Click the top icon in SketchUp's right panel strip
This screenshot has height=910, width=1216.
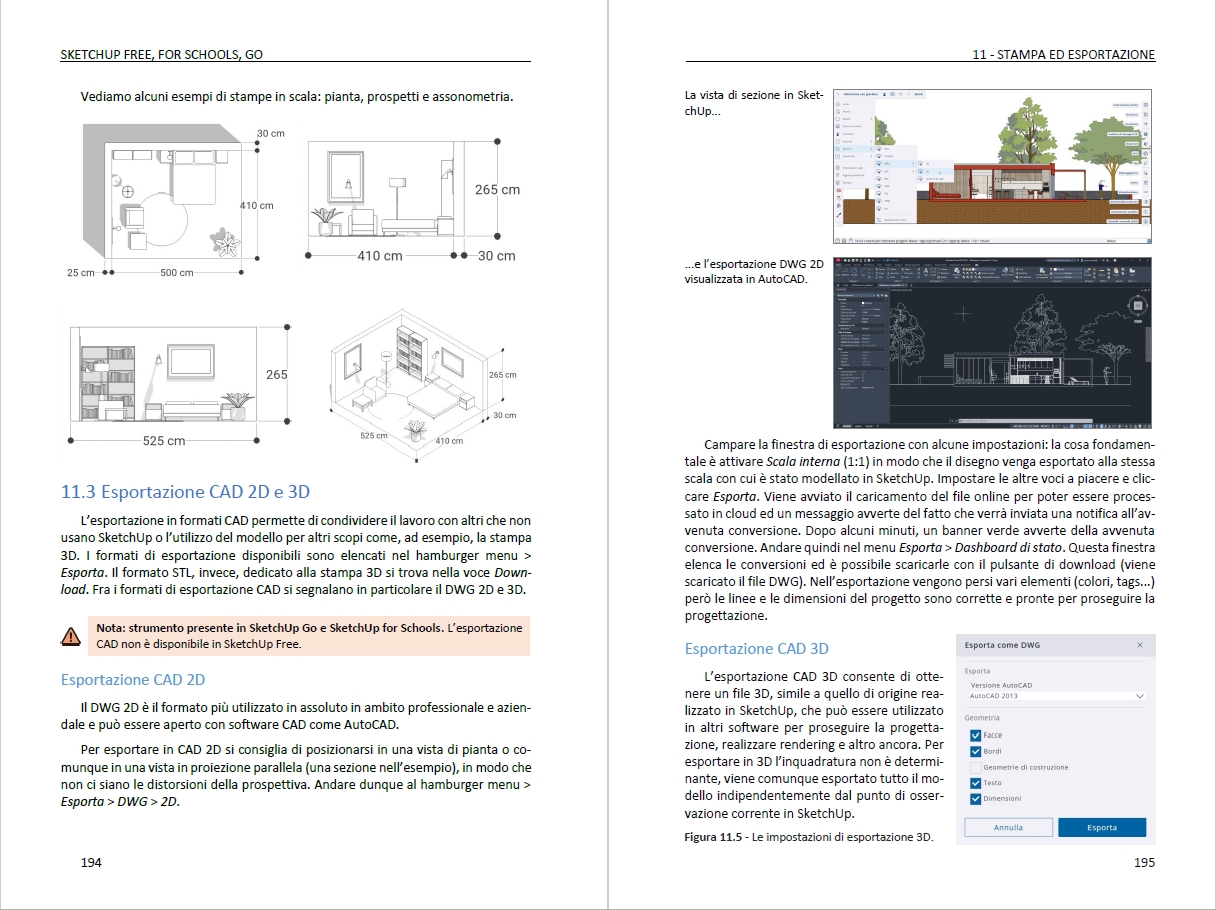(x=1146, y=105)
